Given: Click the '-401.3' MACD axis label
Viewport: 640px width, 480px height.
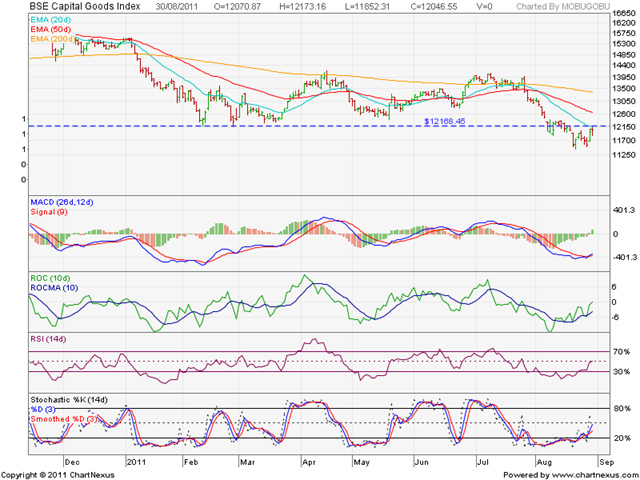Looking at the screenshot, I should [623, 258].
